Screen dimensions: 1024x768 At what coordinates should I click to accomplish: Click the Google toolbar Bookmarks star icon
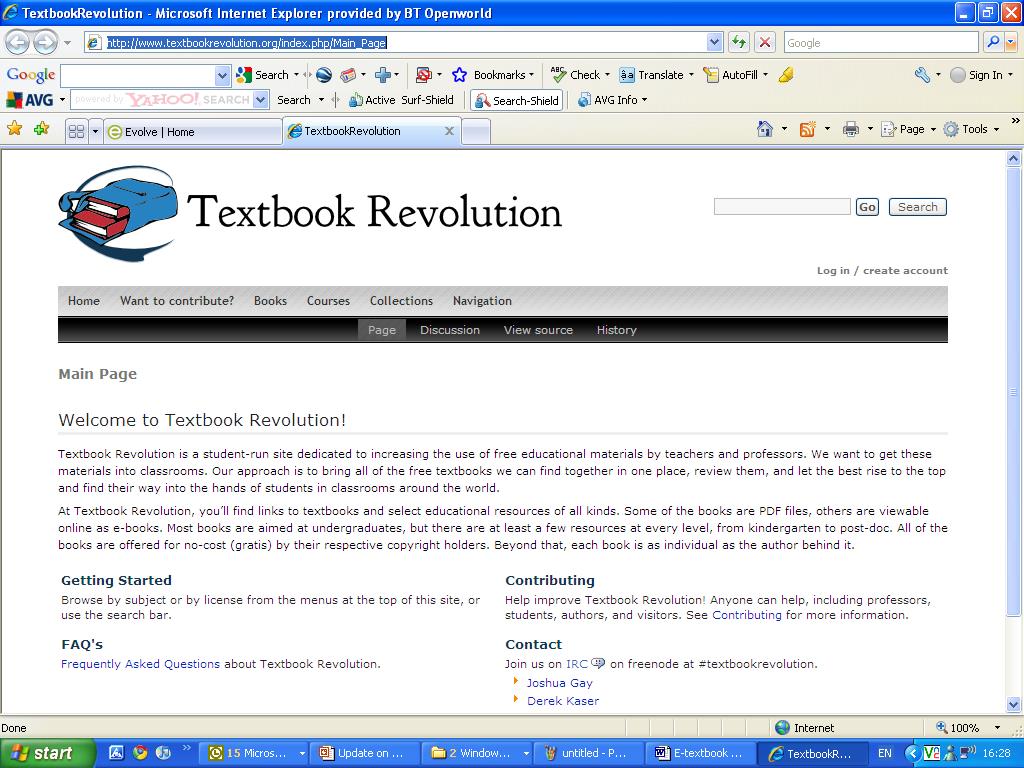pyautogui.click(x=459, y=75)
